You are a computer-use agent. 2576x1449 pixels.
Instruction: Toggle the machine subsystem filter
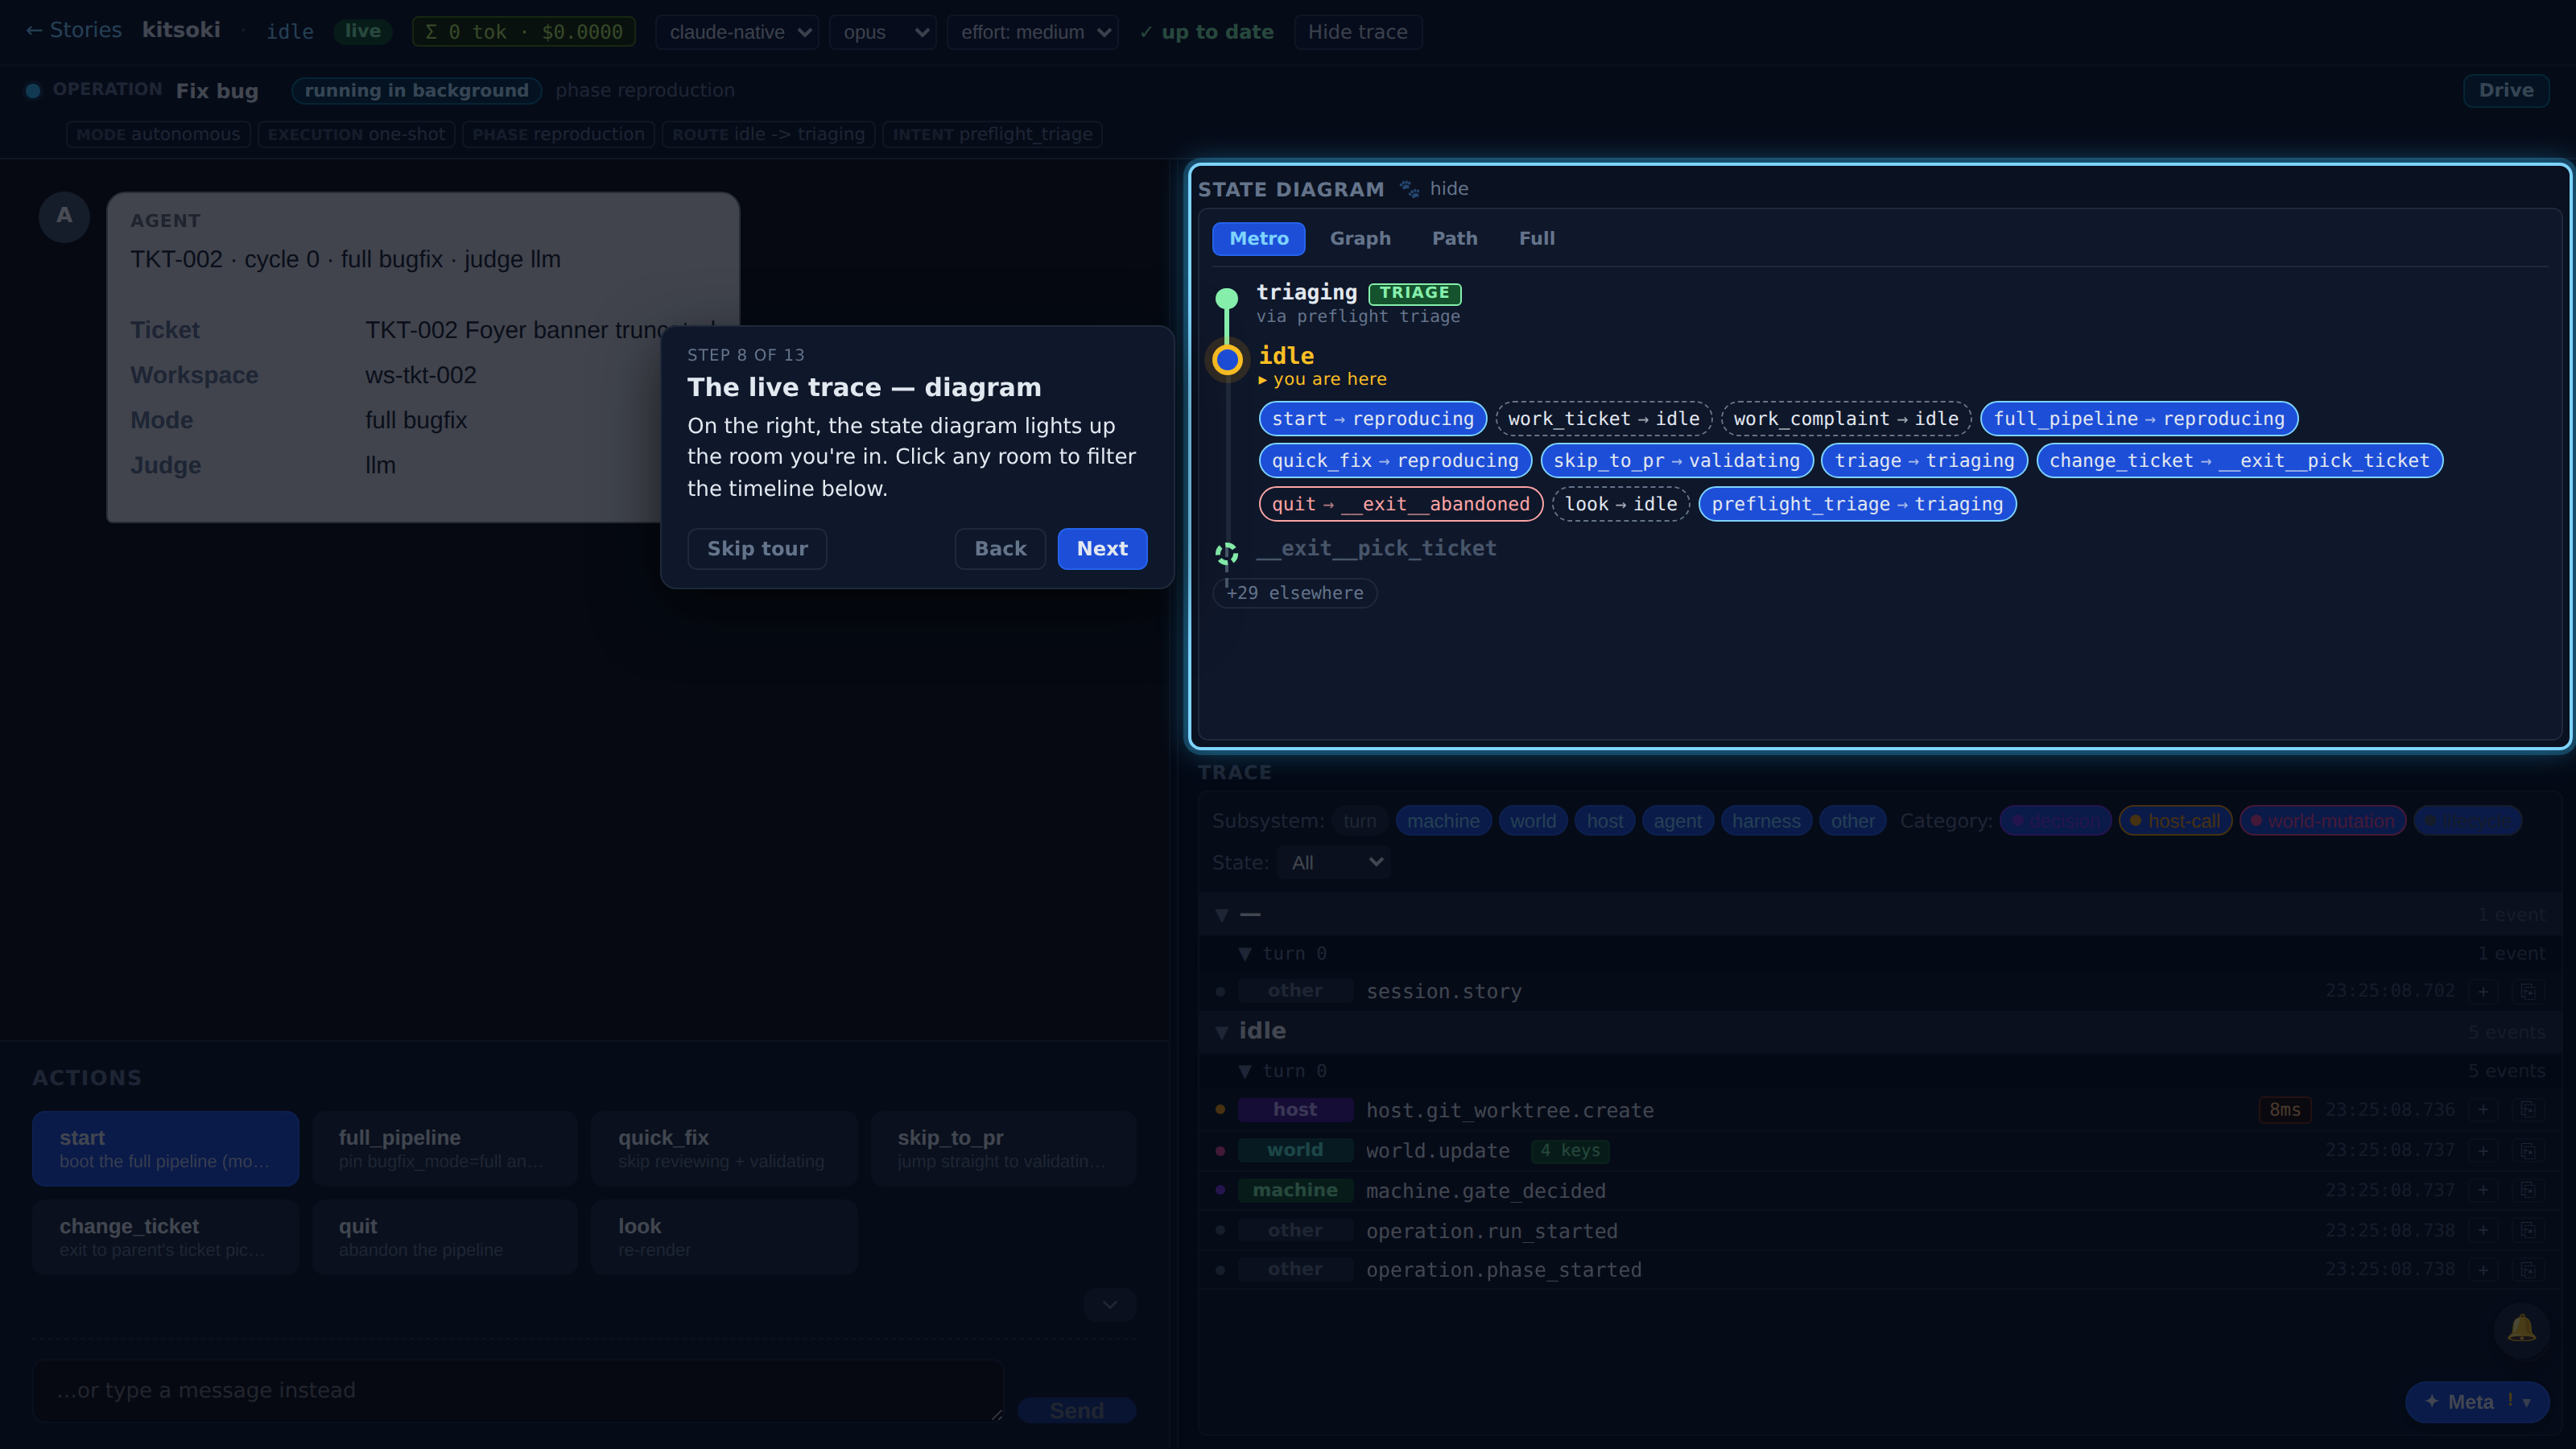point(1443,821)
